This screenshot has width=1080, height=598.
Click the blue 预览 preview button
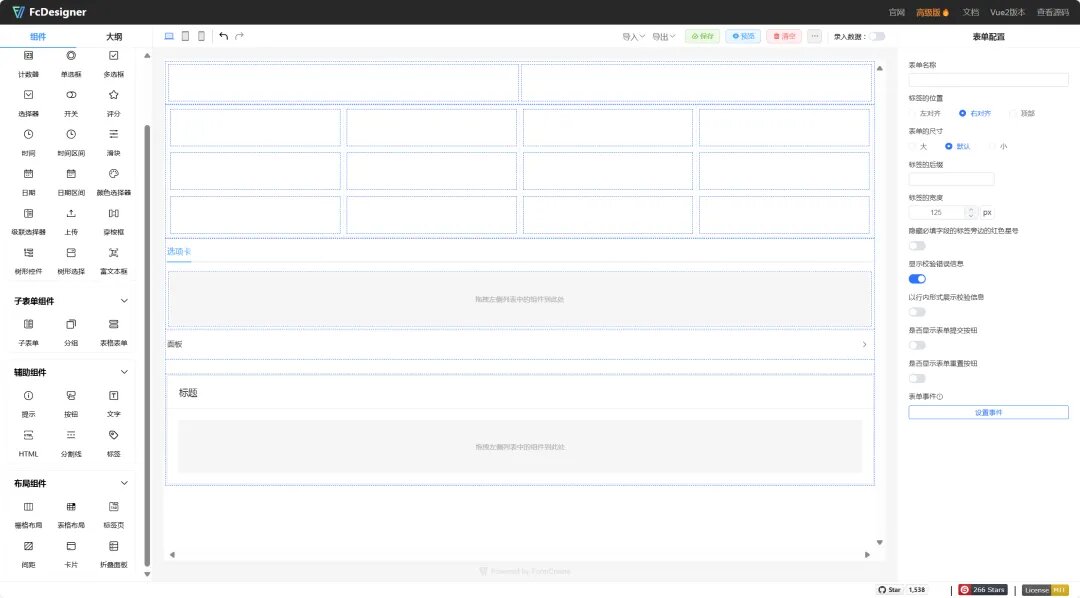pyautogui.click(x=743, y=36)
